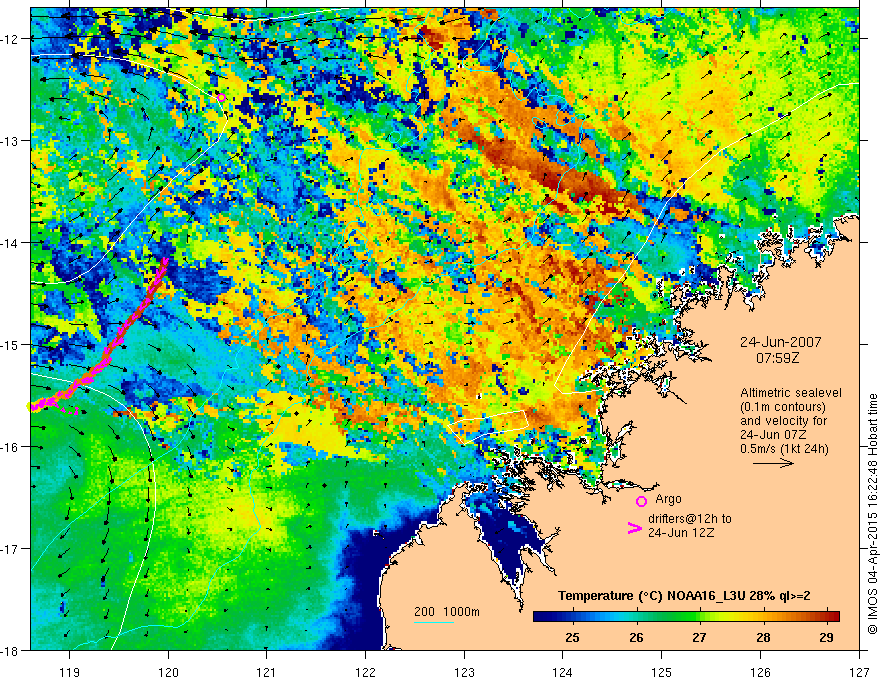The height and width of the screenshot is (680, 880).
Task: Click the temperature colorbar at 27 degrees
Action: tap(699, 616)
